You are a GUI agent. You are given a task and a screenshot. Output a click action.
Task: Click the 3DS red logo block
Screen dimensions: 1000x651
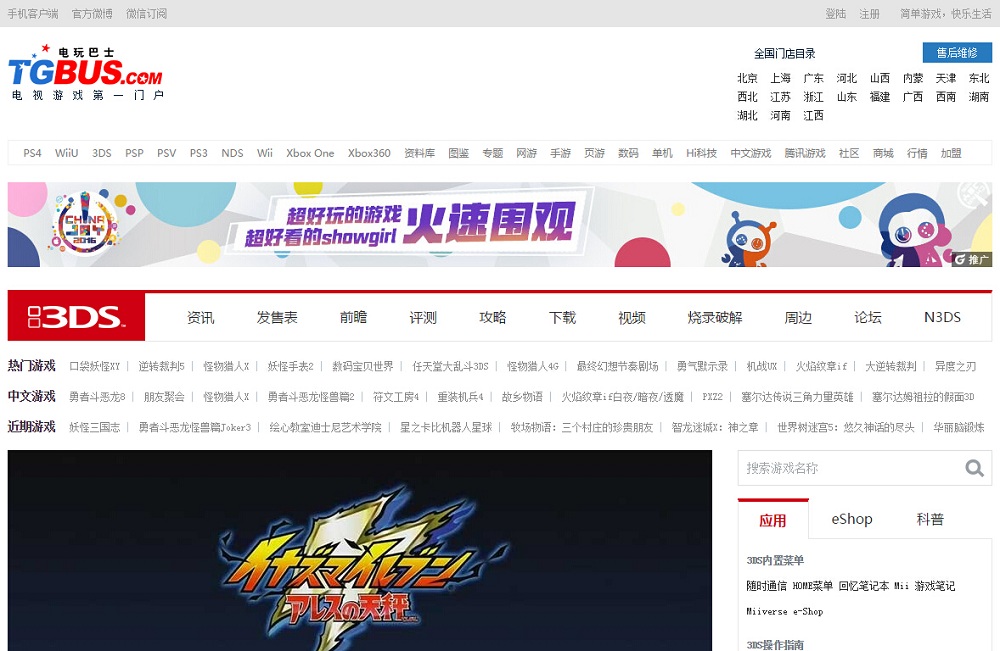point(77,317)
